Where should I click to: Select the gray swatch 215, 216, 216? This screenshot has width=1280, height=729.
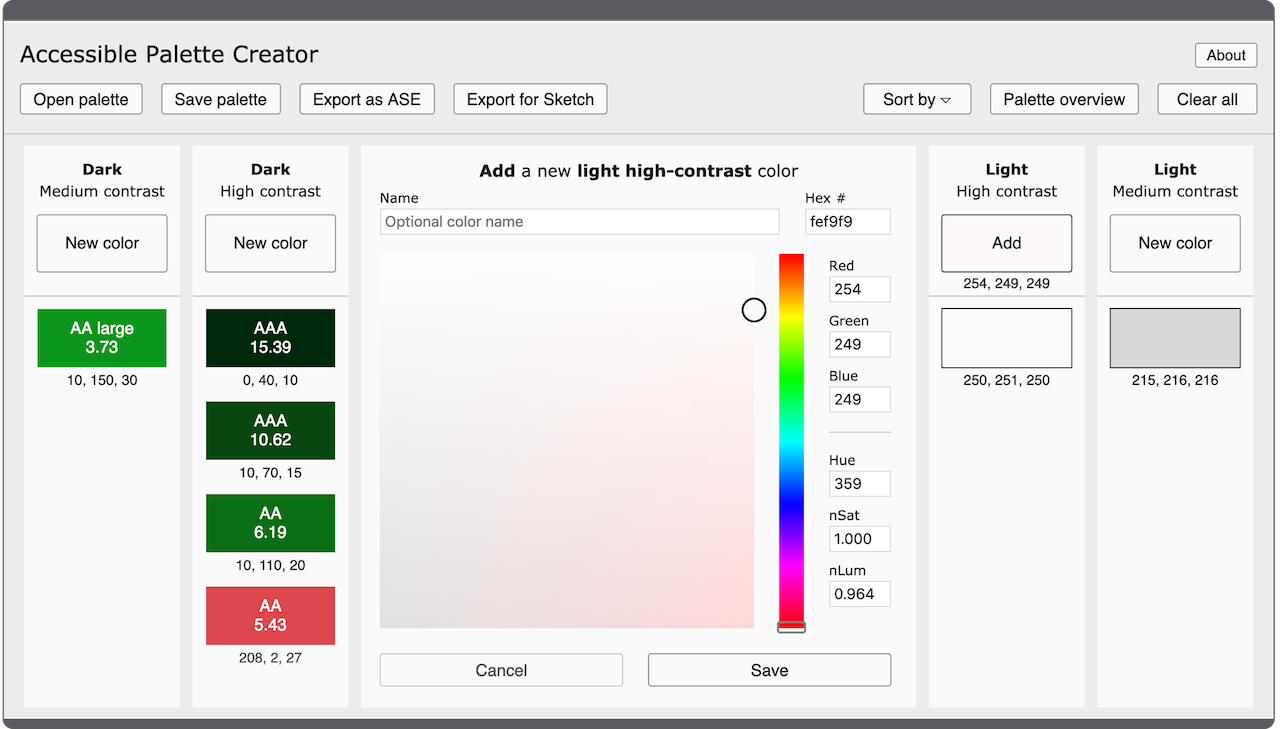1175,338
